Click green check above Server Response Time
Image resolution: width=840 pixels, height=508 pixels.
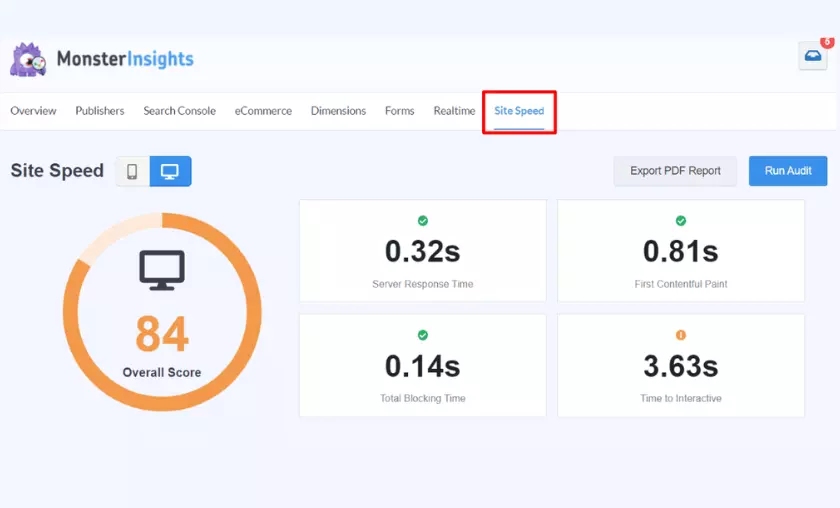[x=423, y=221]
